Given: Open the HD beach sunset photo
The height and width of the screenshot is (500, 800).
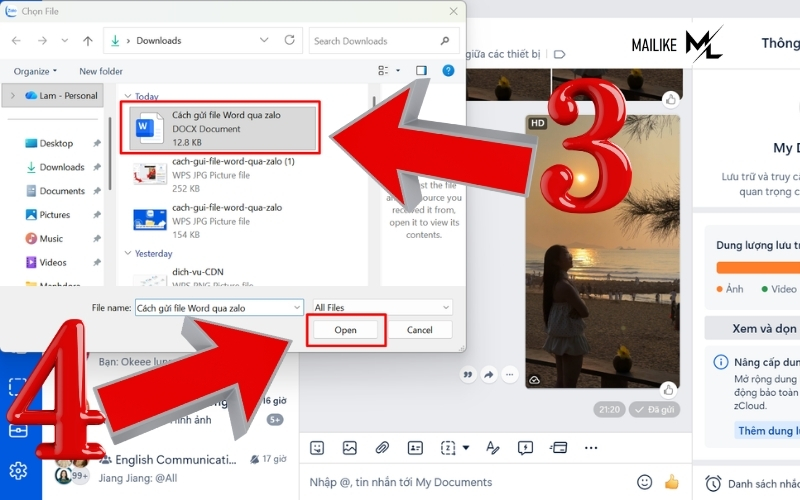Looking at the screenshot, I should click(x=603, y=251).
